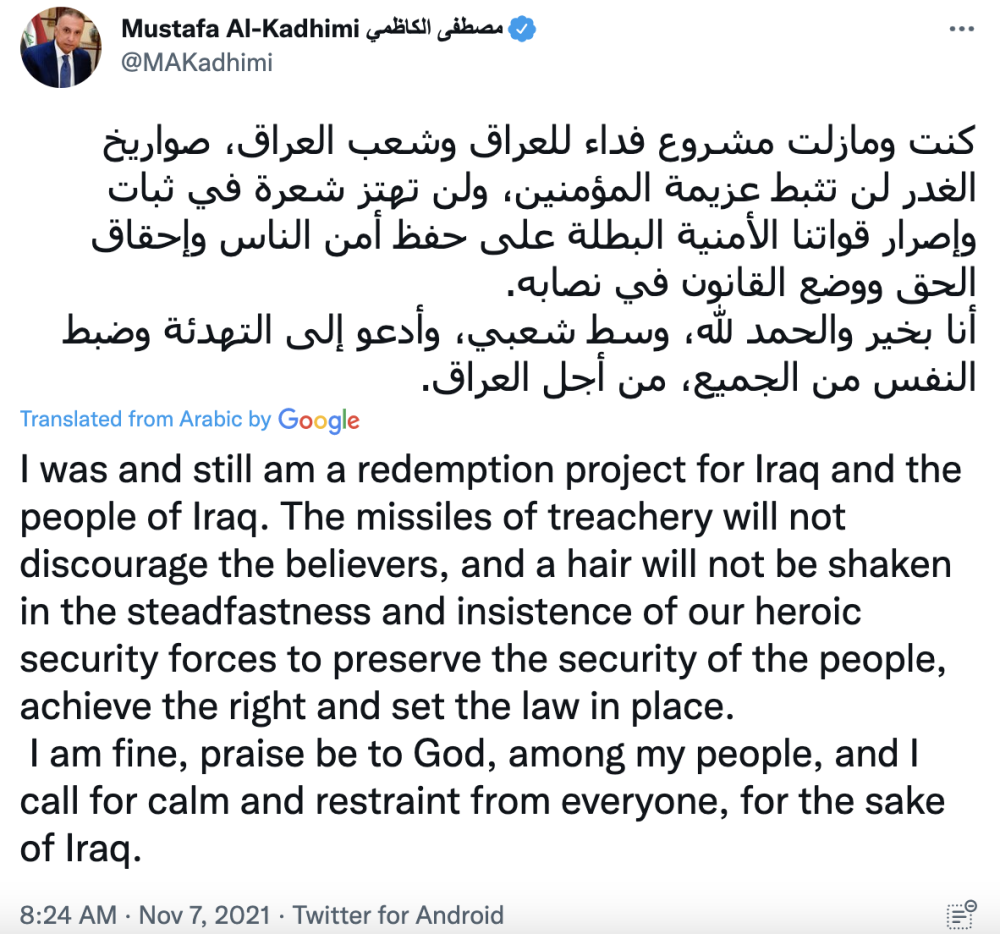Open the @MAKadhimi handle link
This screenshot has height=934, width=1000.
[x=196, y=62]
